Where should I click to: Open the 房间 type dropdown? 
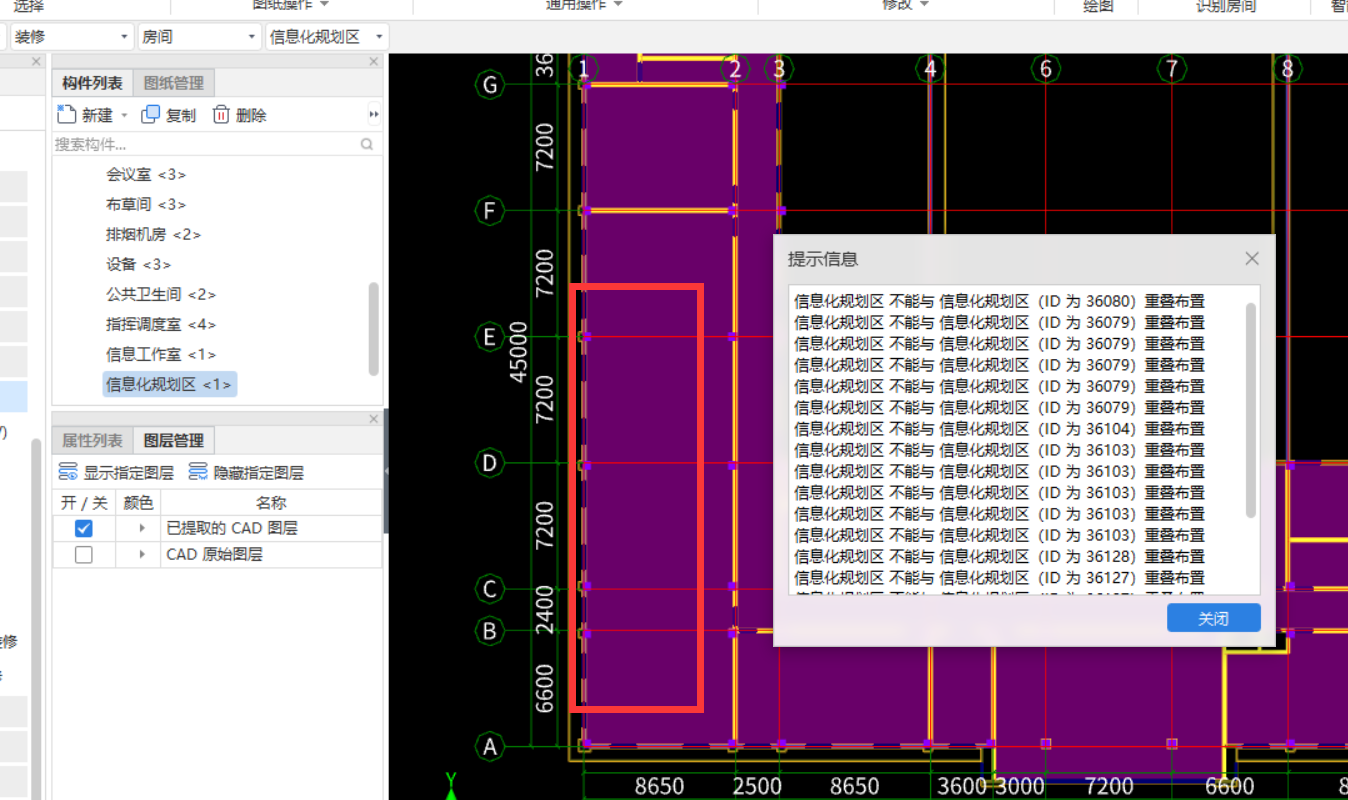pyautogui.click(x=199, y=37)
